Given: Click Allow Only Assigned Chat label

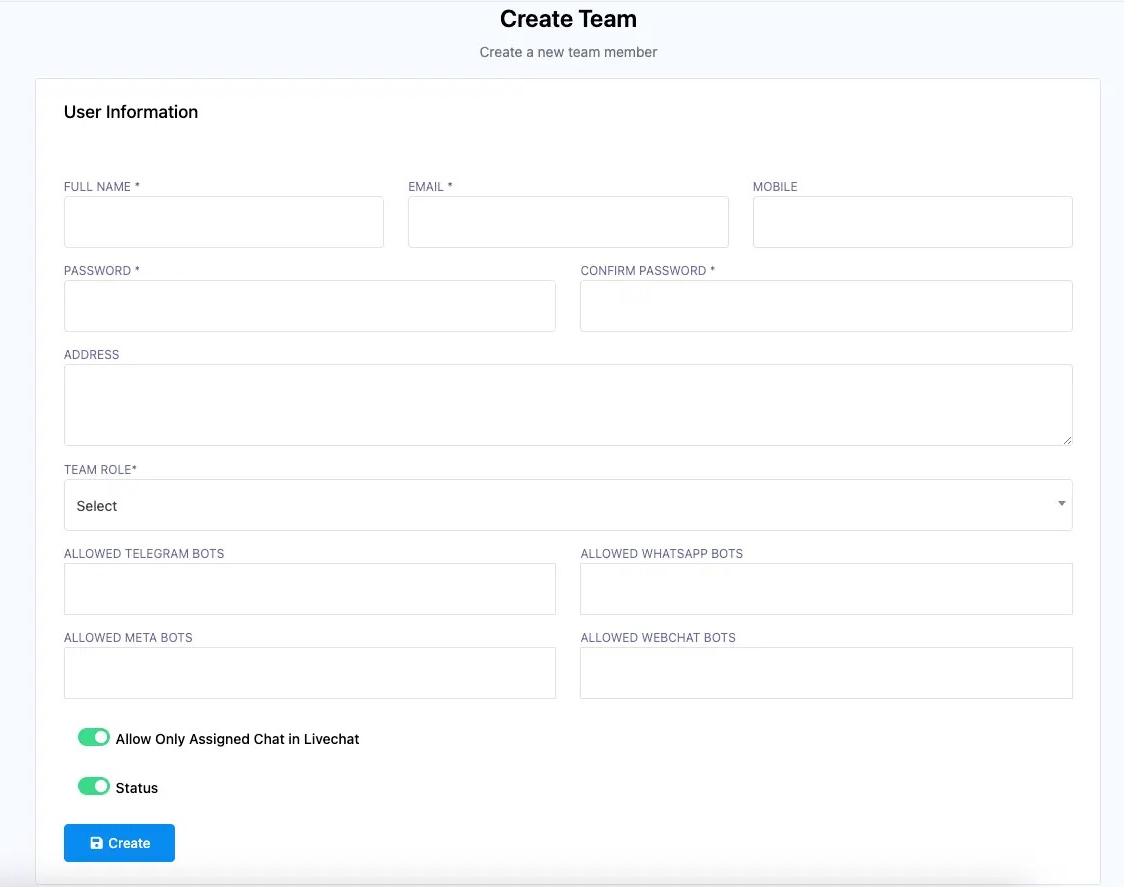Looking at the screenshot, I should click(x=237, y=739).
